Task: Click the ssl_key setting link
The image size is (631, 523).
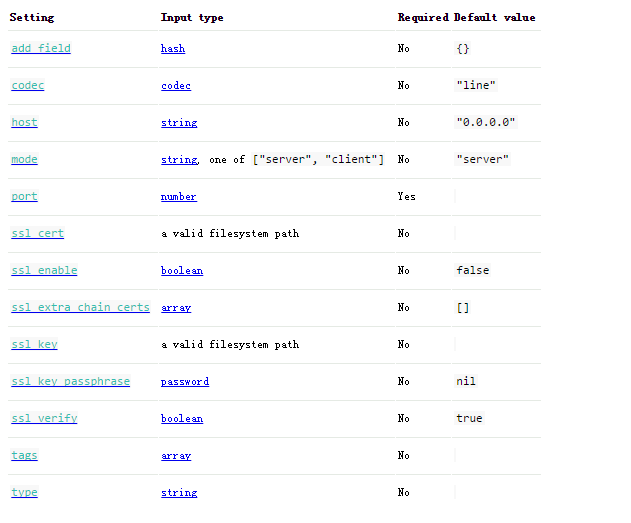Action: pyautogui.click(x=34, y=345)
